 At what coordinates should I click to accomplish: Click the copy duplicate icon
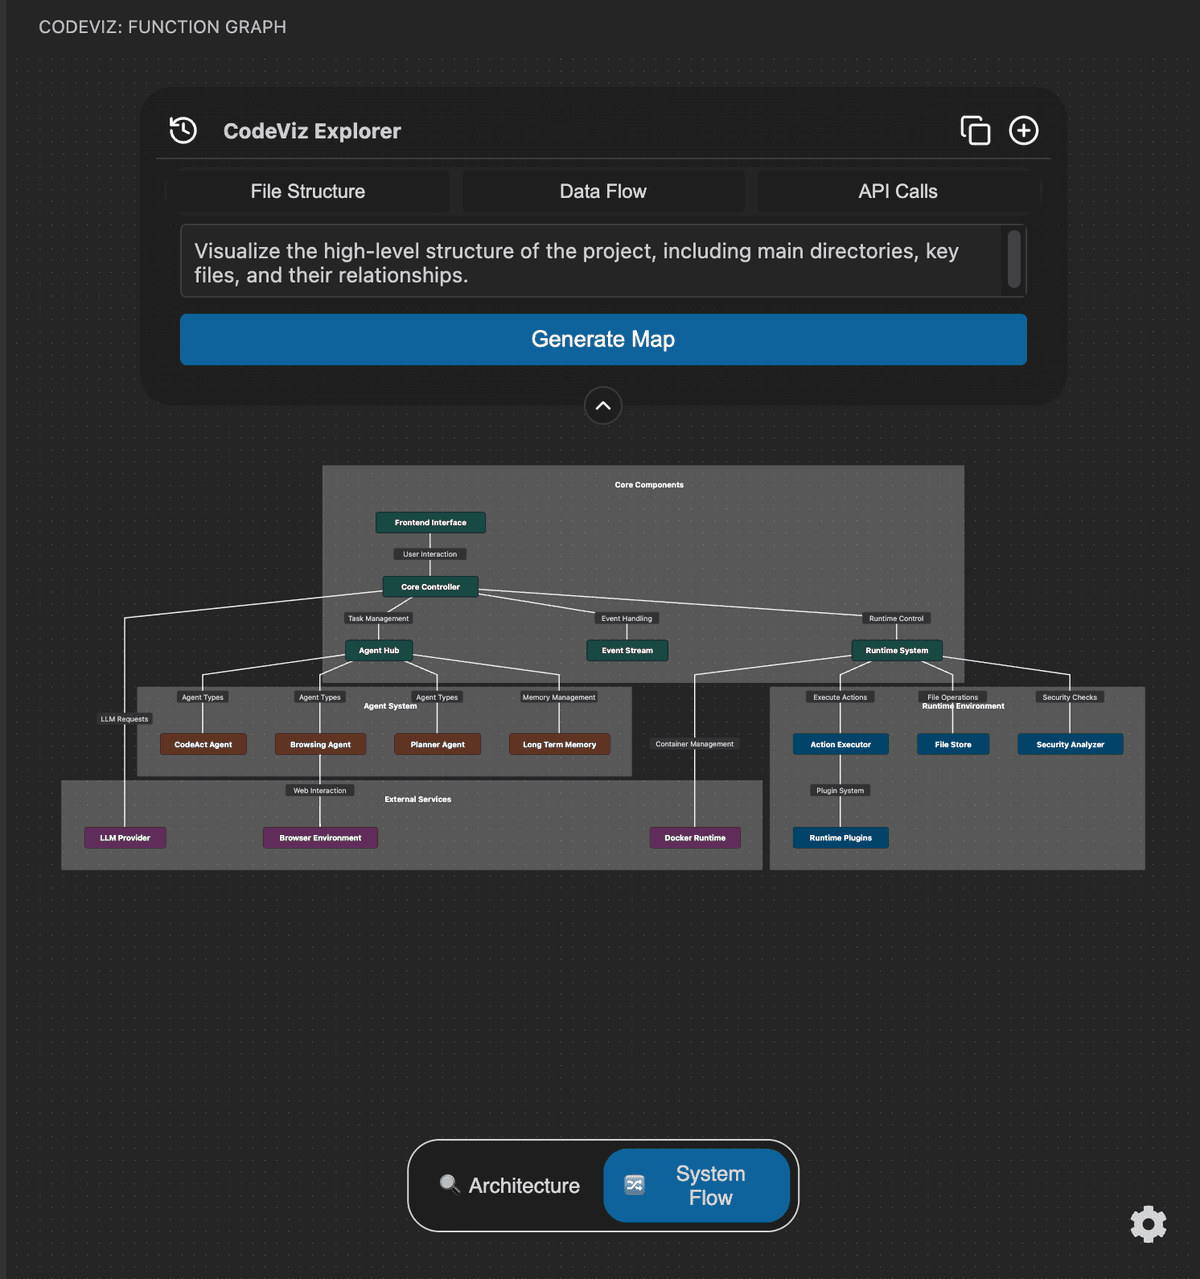(x=975, y=130)
